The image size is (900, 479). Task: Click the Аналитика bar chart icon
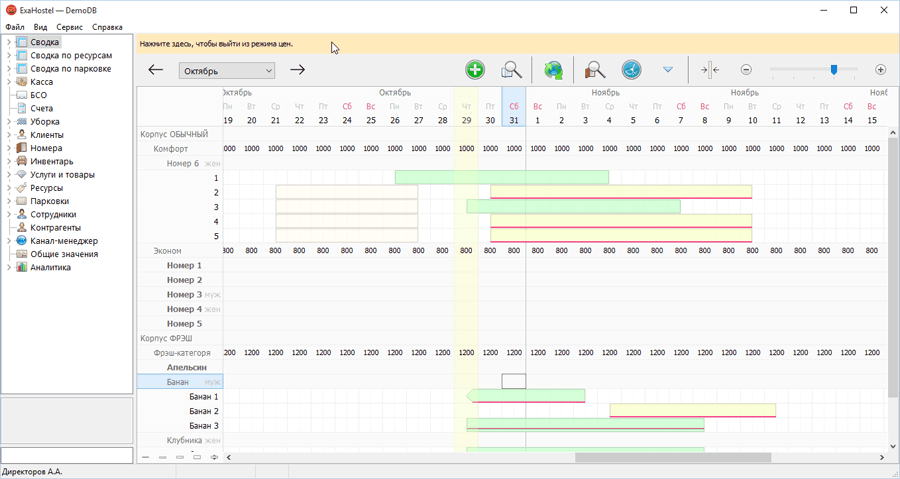[22, 267]
